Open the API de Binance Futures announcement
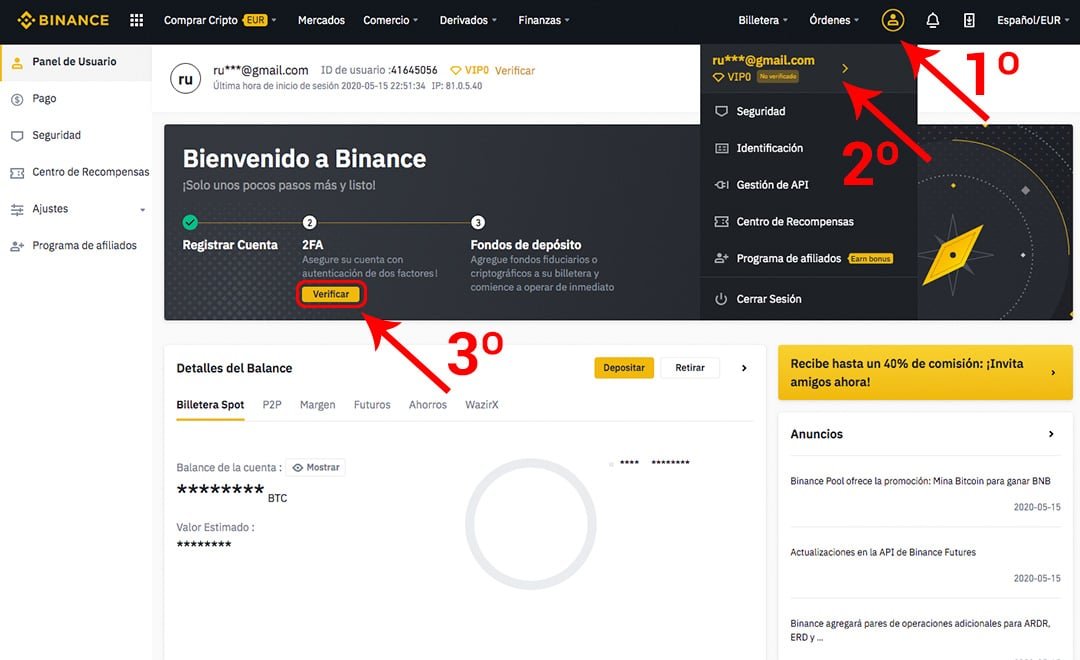1080x660 pixels. click(883, 553)
